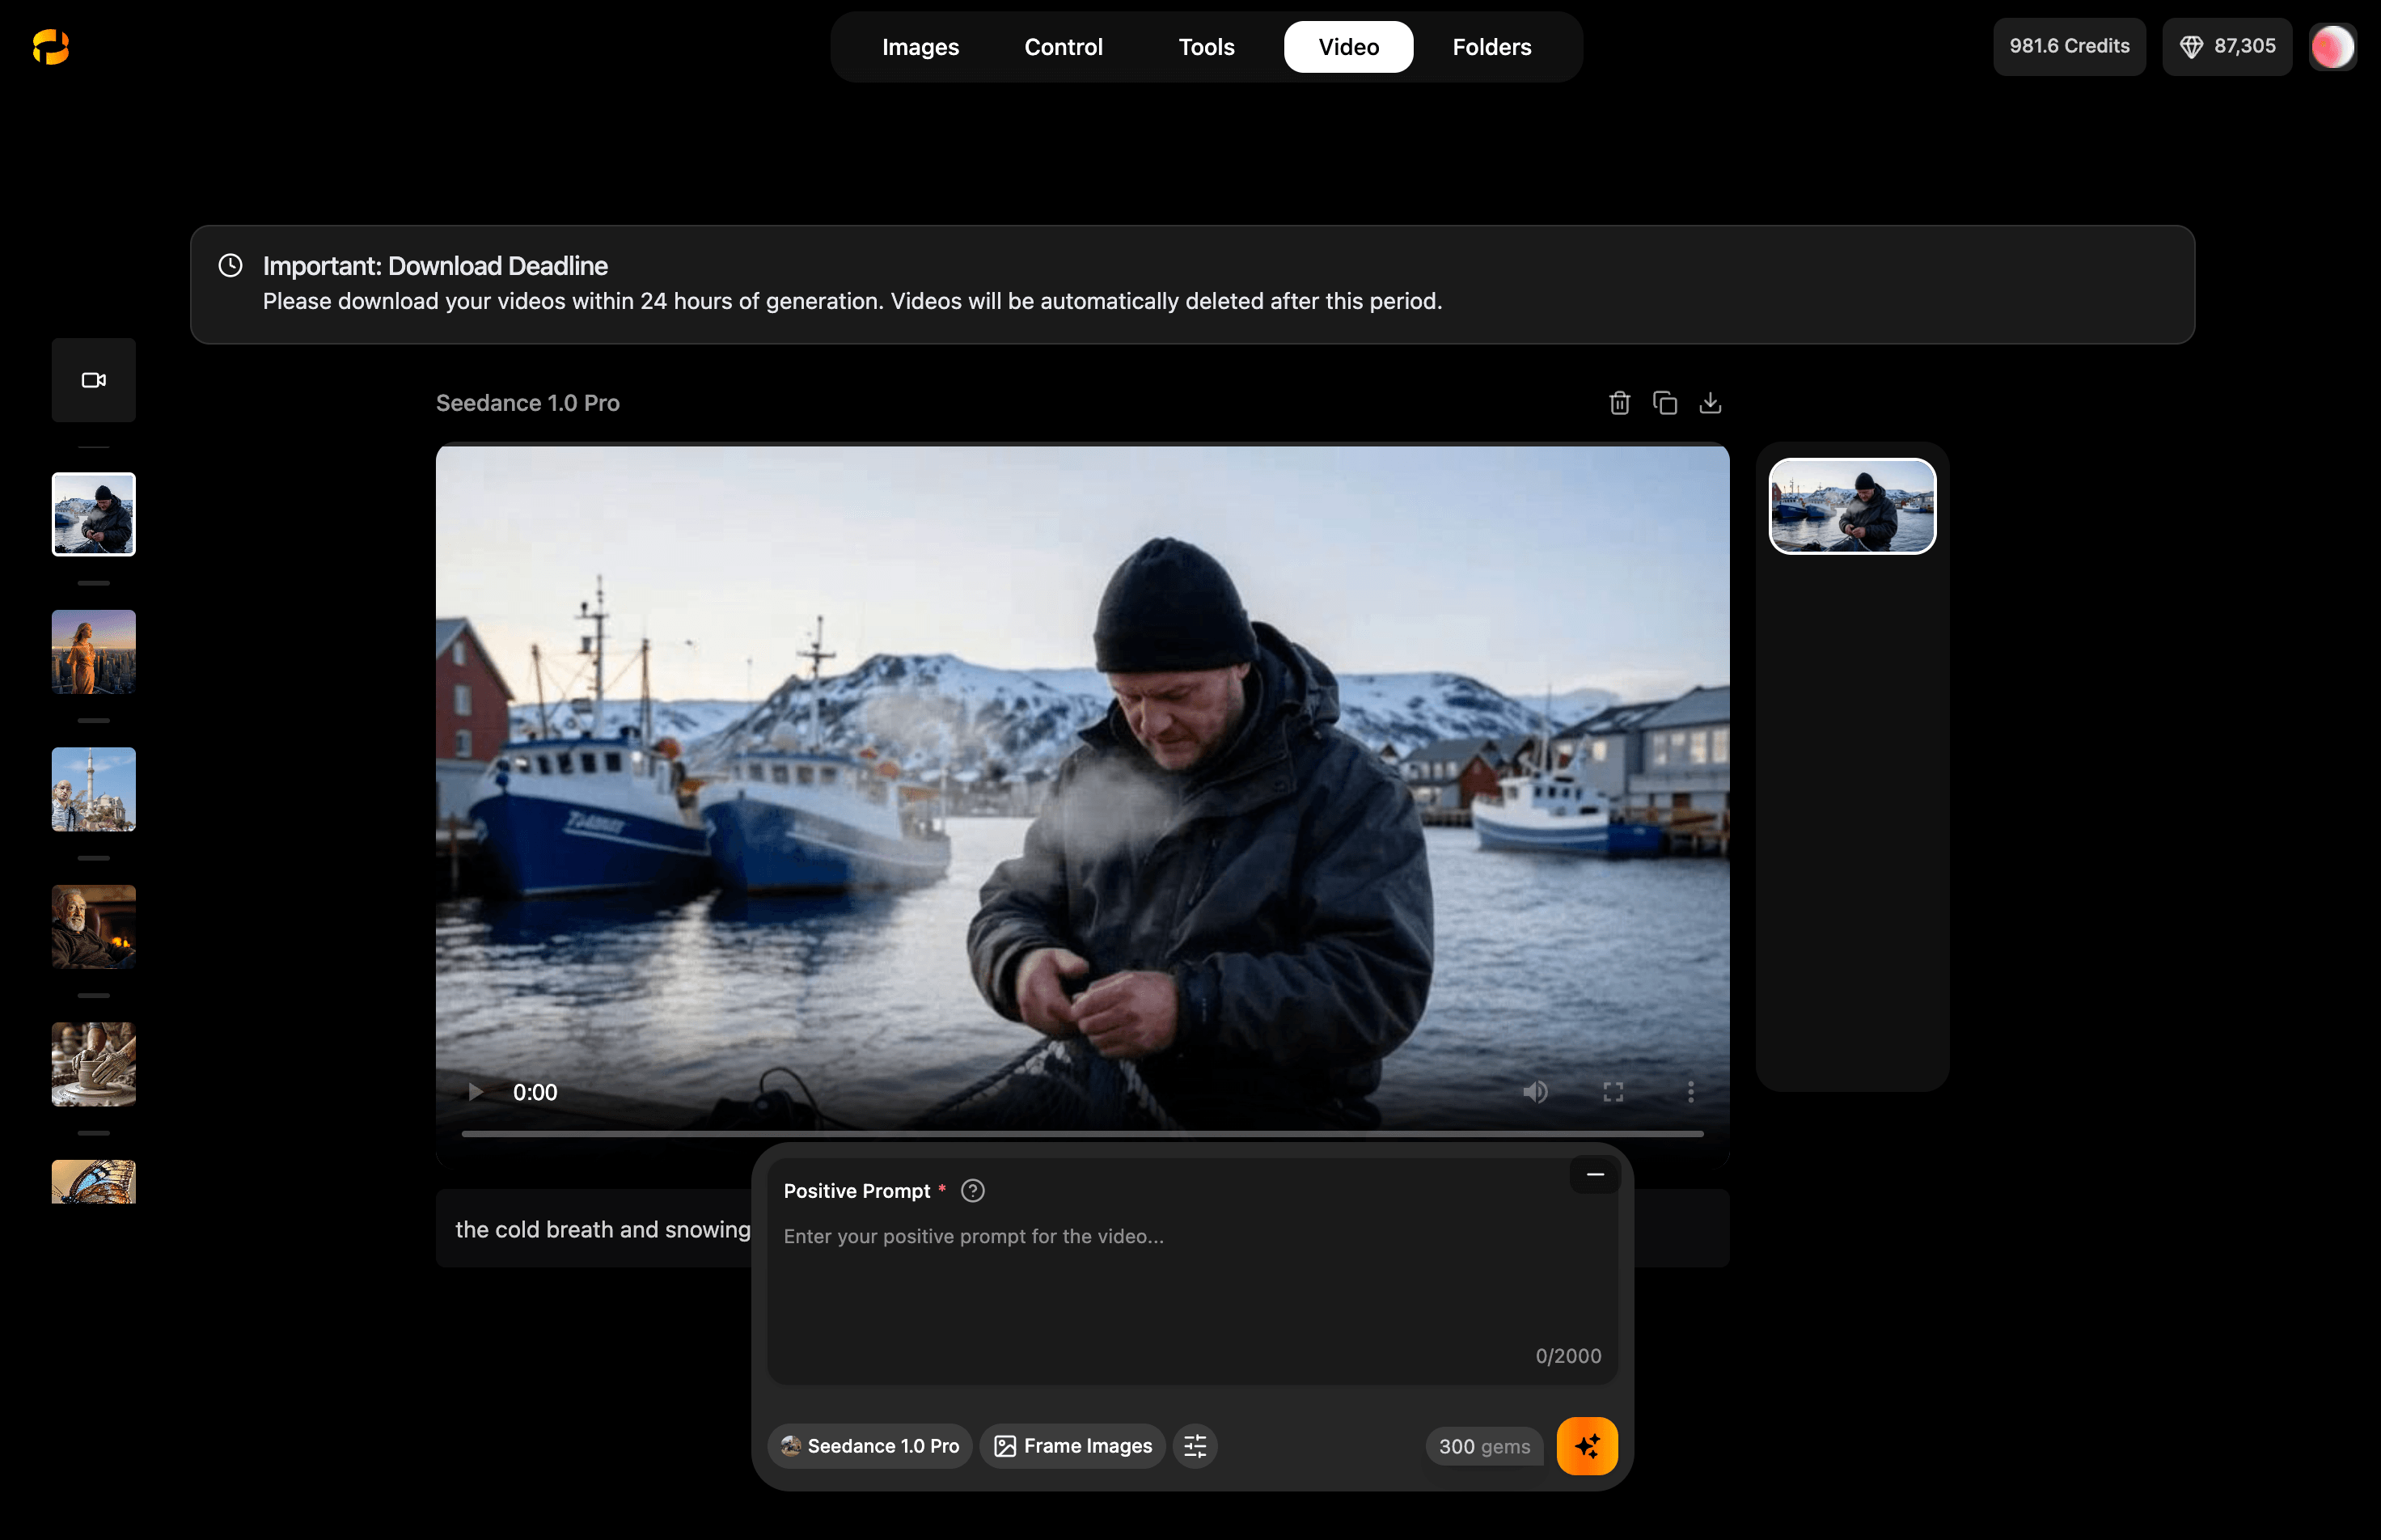2381x1540 pixels.
Task: Toggle fullscreen on the video player
Action: pos(1613,1091)
